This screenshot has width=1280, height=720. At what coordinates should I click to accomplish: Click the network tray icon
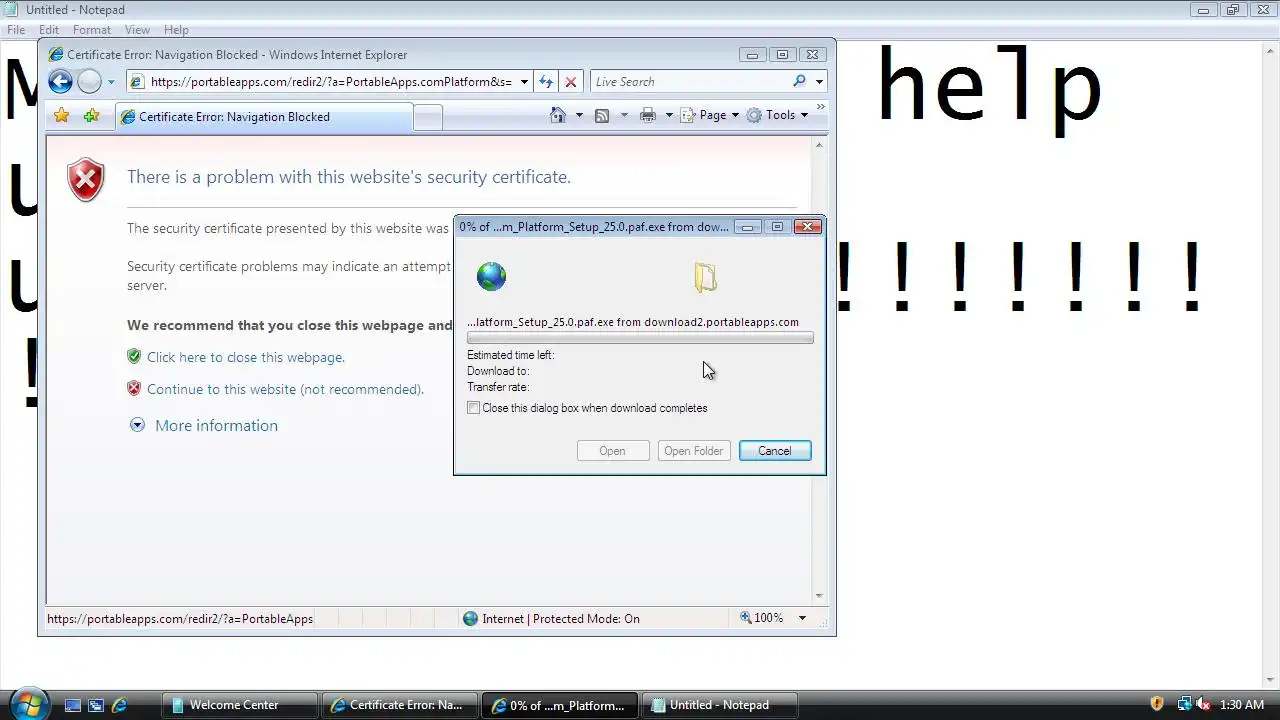click(x=1184, y=705)
